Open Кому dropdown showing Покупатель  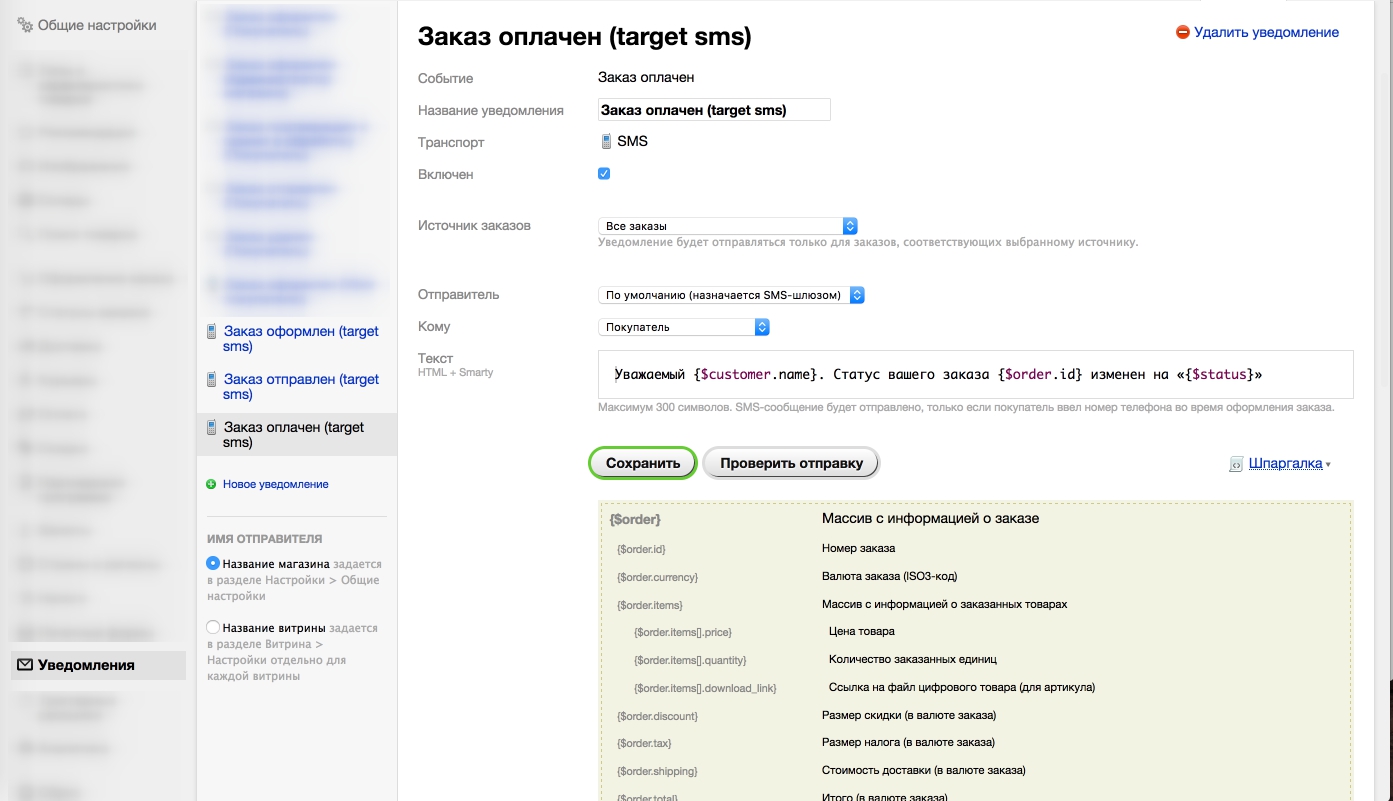[x=684, y=327]
